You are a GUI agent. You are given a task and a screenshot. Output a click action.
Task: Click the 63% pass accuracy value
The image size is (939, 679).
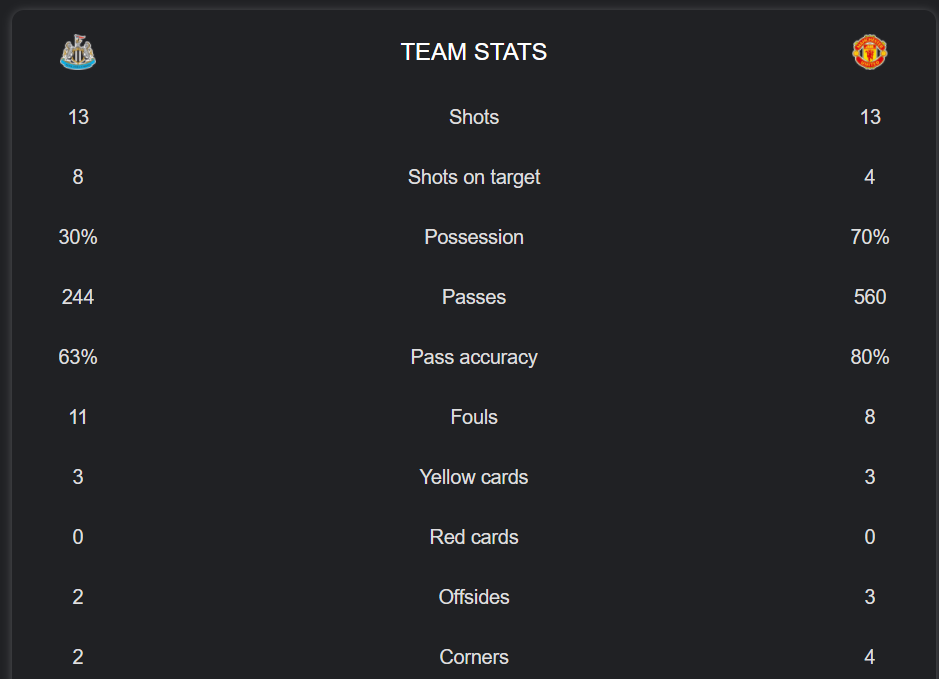coord(78,357)
